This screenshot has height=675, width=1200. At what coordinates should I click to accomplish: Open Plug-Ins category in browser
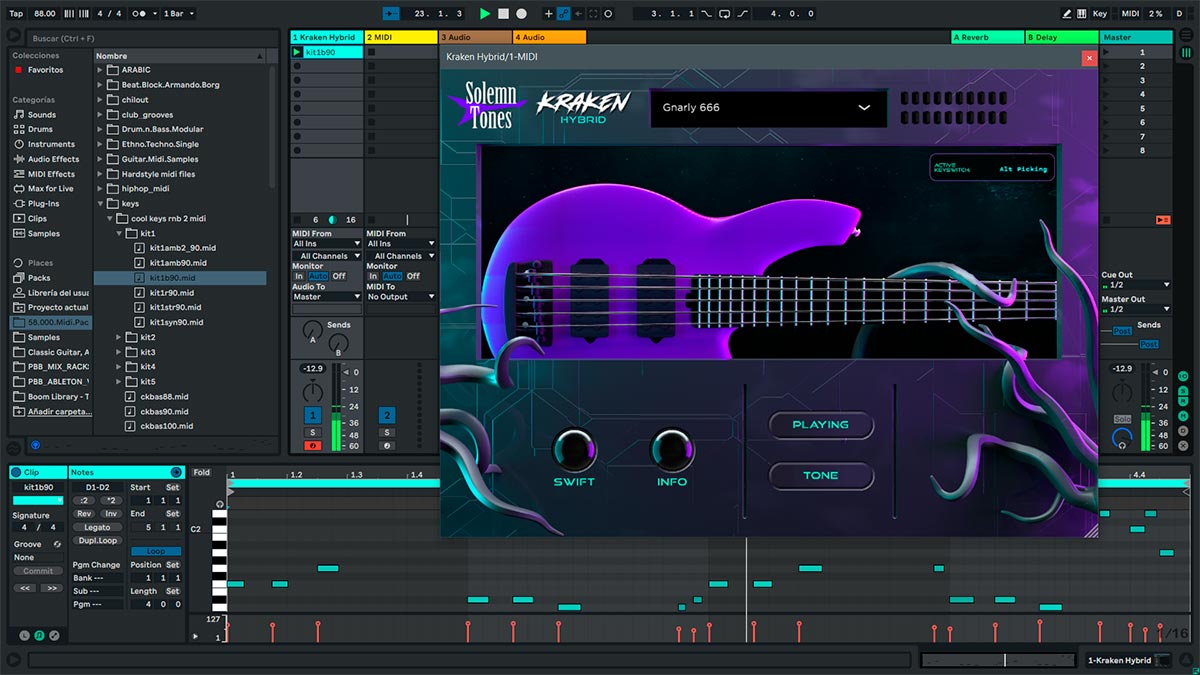[x=43, y=203]
